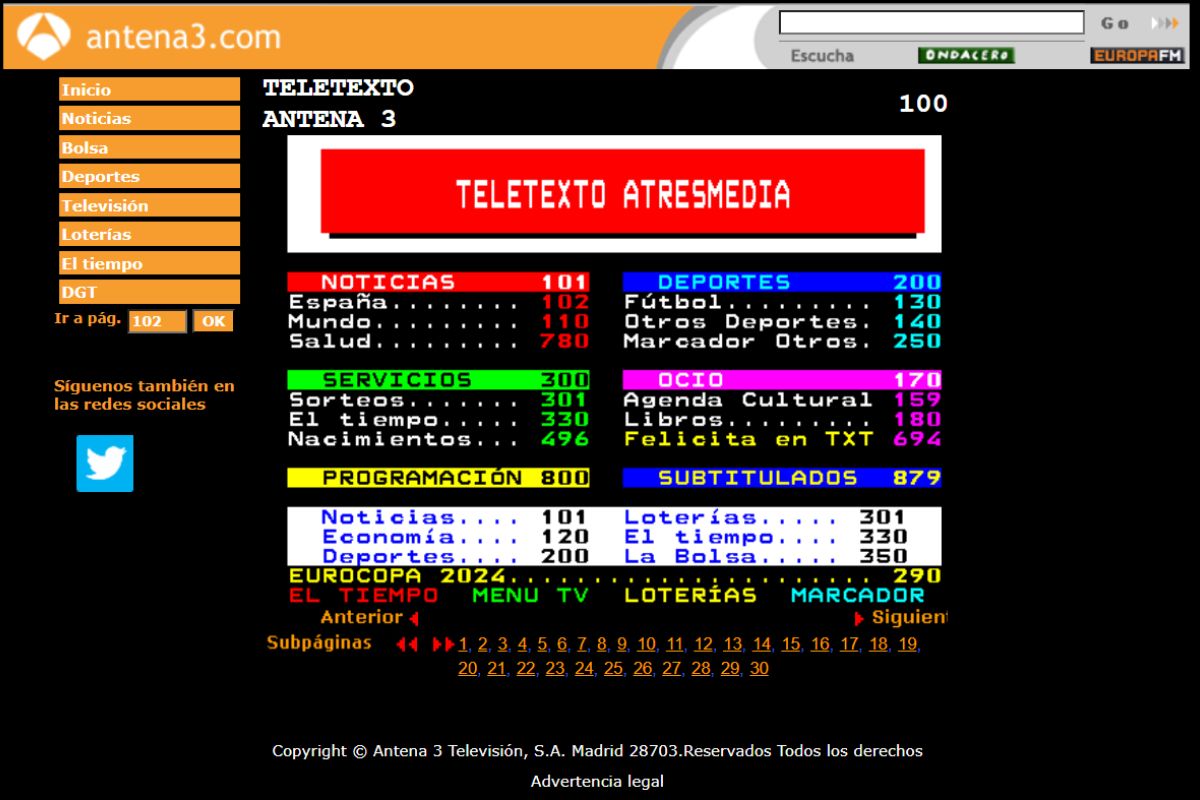1200x800 pixels.
Task: Click the Siguiente page link
Action: (908, 618)
